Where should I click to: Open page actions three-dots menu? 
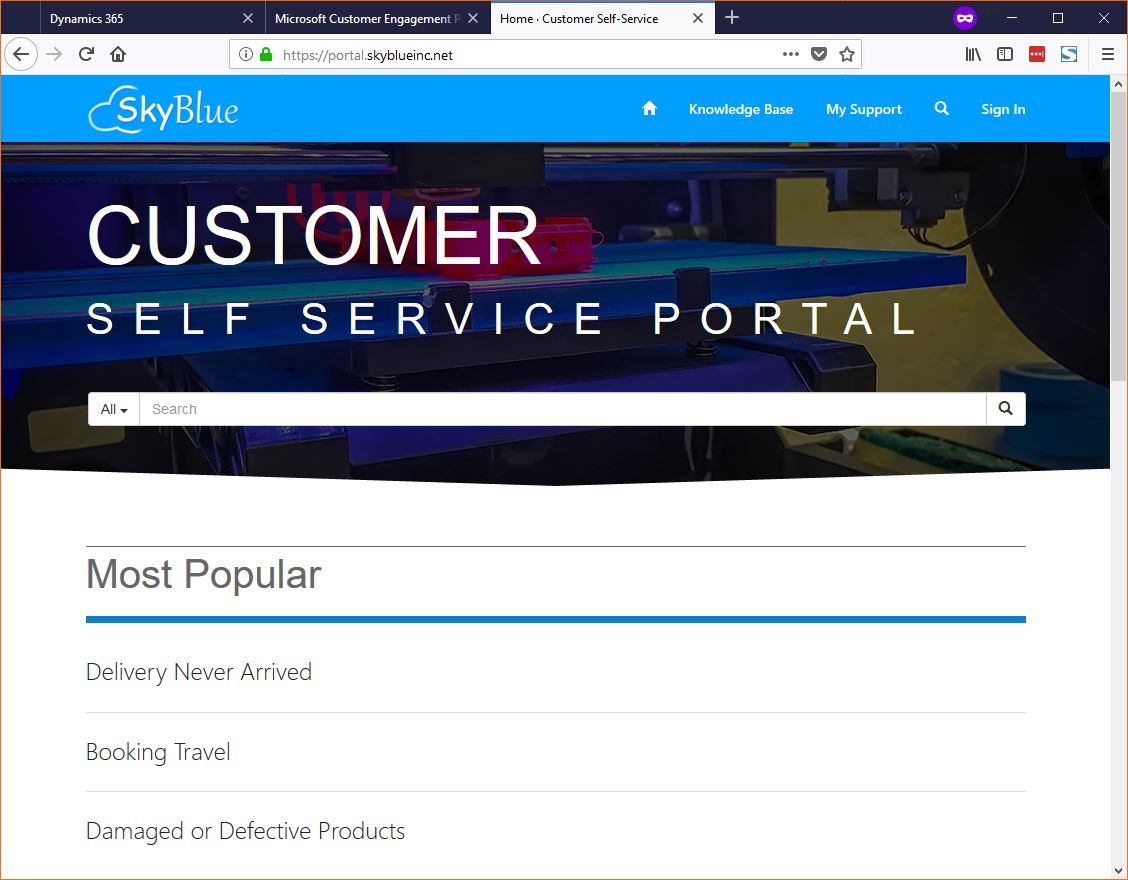(x=791, y=54)
